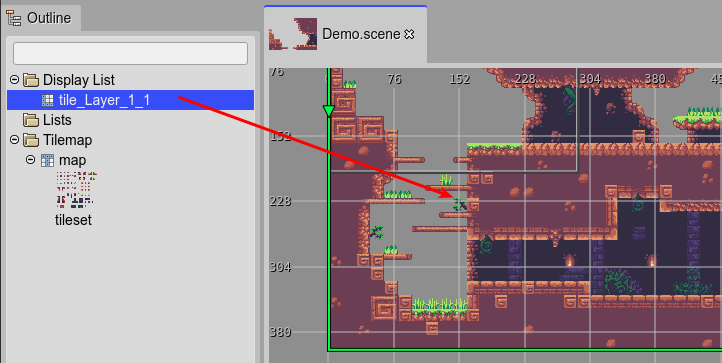Focus the Outline filter text field
Image resolution: width=722 pixels, height=363 pixels.
130,53
